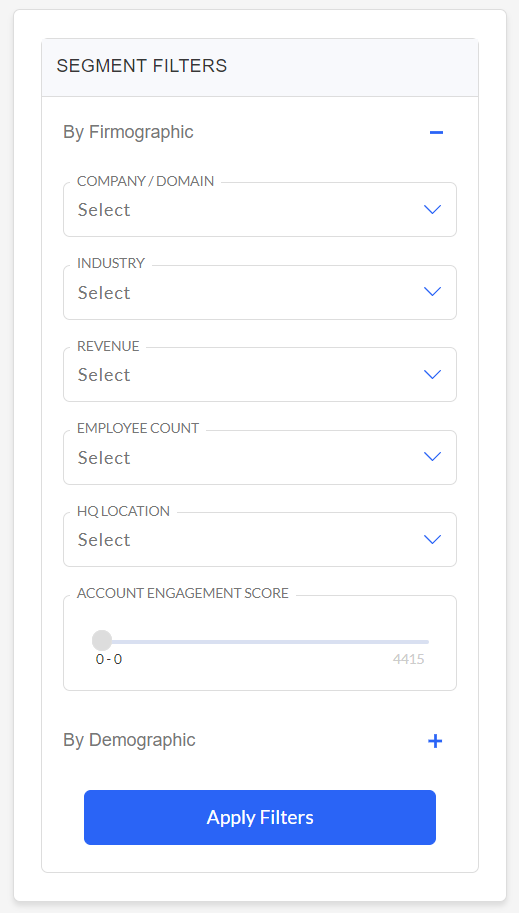Click the engagement score slider handle
This screenshot has width=519, height=913.
coord(102,640)
